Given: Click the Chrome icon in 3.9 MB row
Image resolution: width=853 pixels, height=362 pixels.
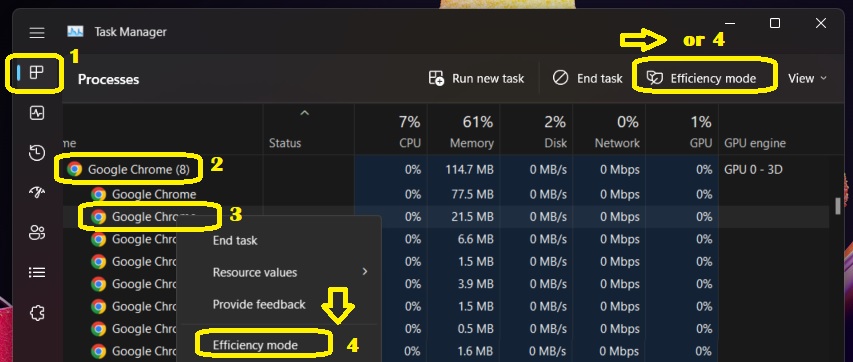Looking at the screenshot, I should [x=98, y=284].
